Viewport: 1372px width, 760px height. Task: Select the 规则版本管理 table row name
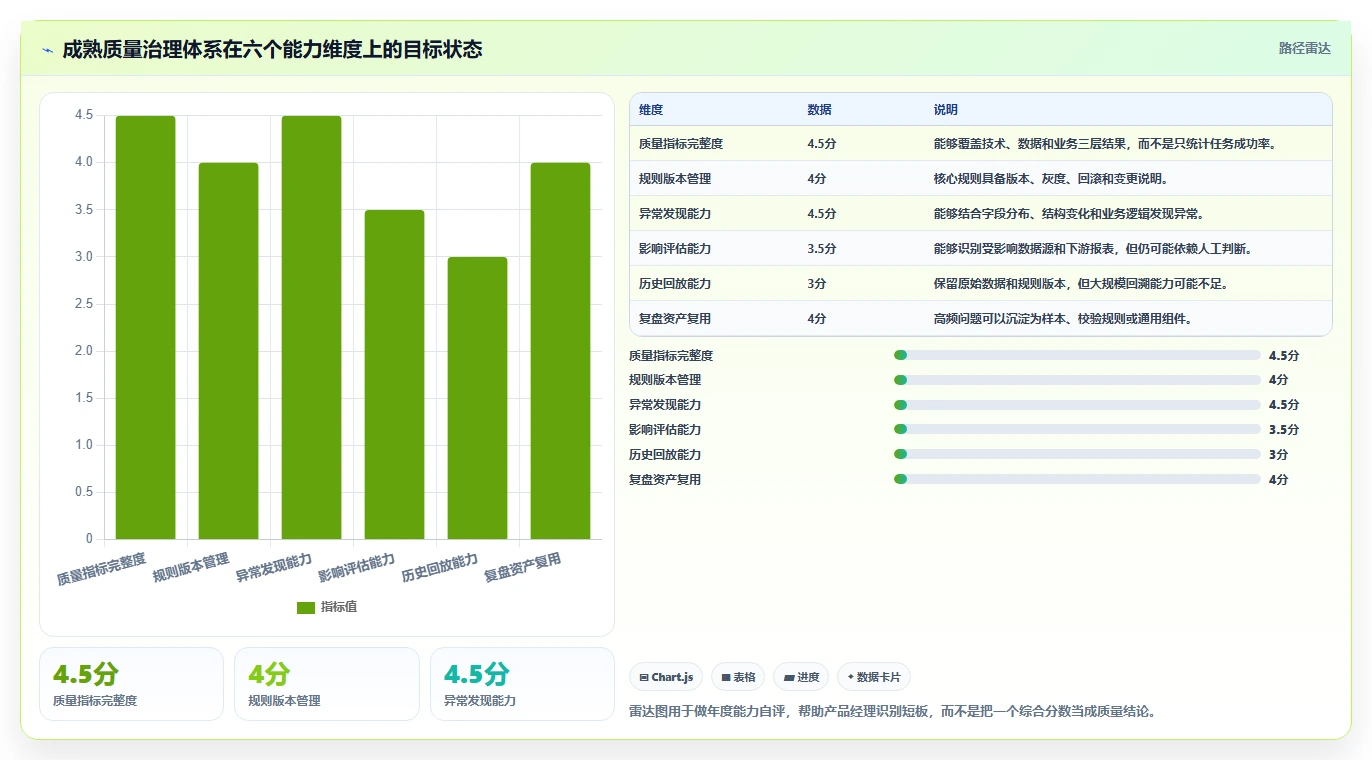pos(675,179)
